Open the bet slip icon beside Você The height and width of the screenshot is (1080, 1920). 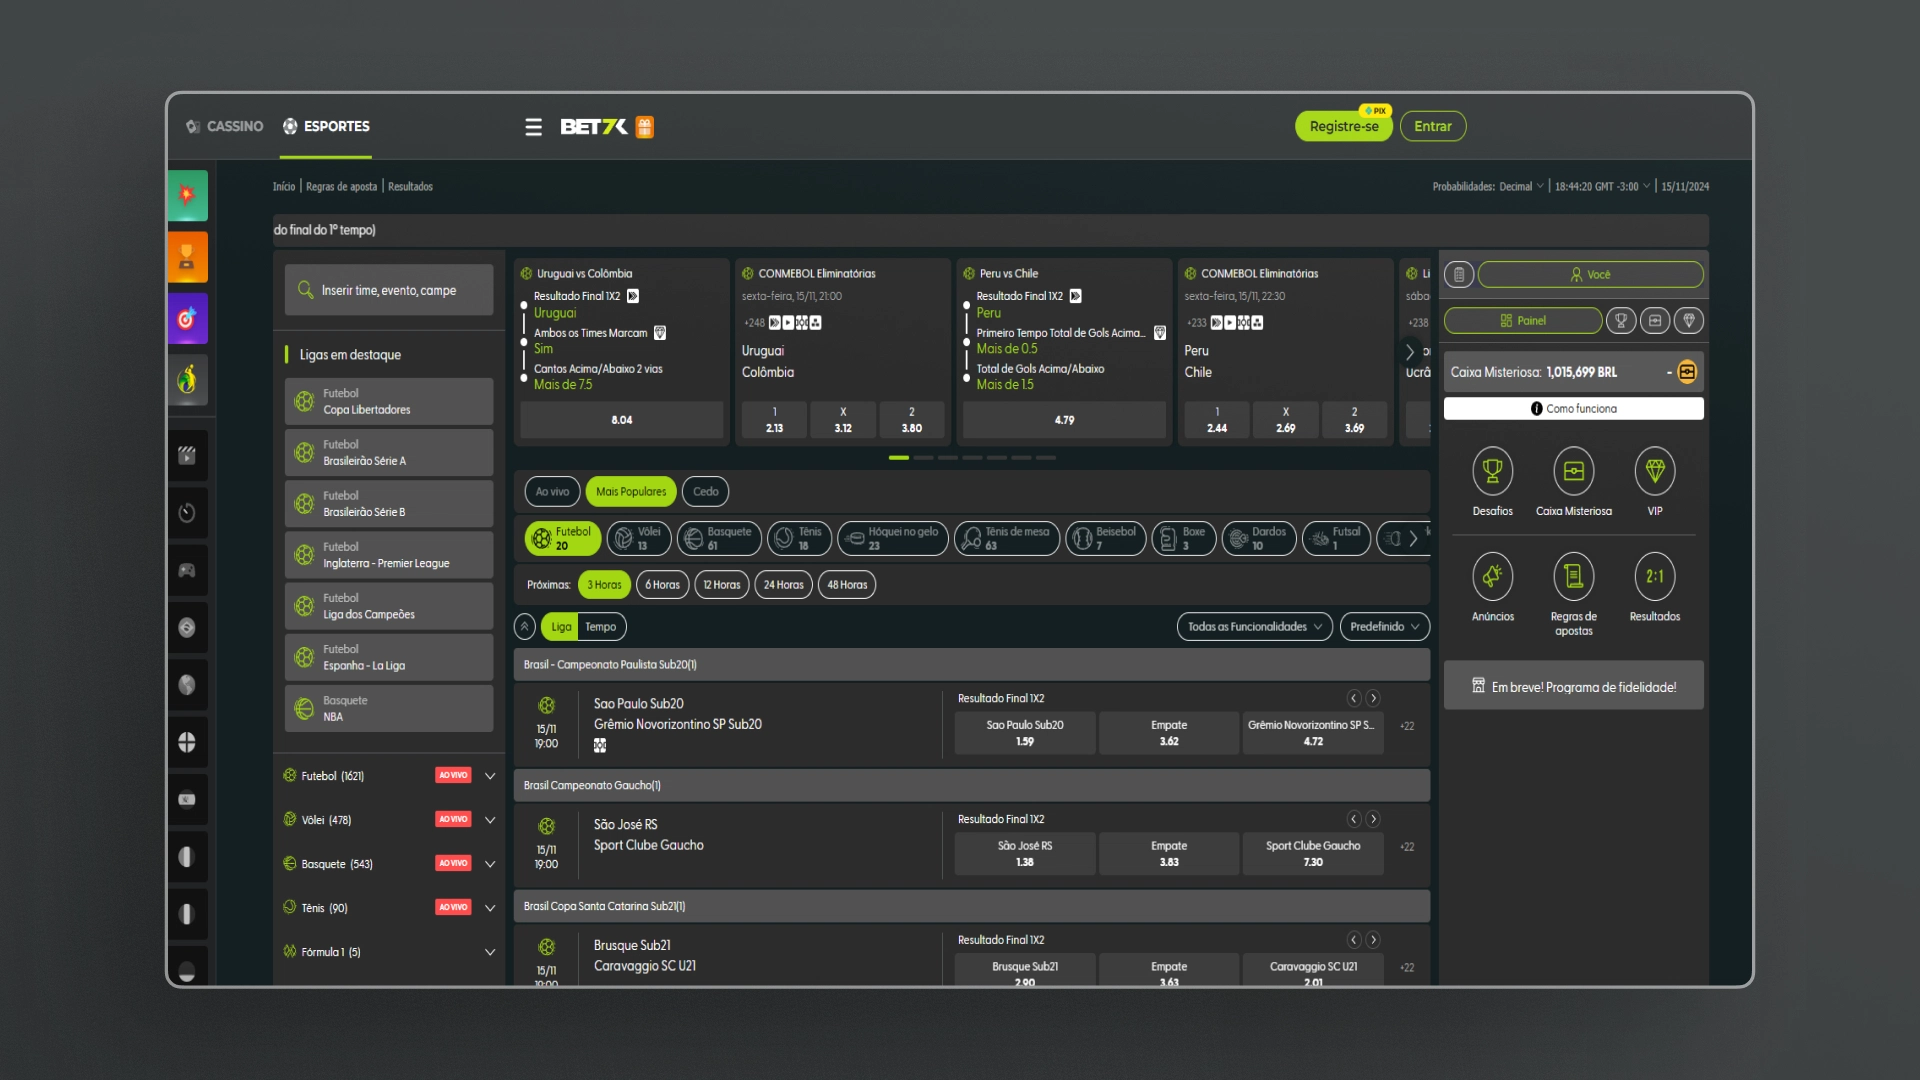1459,274
